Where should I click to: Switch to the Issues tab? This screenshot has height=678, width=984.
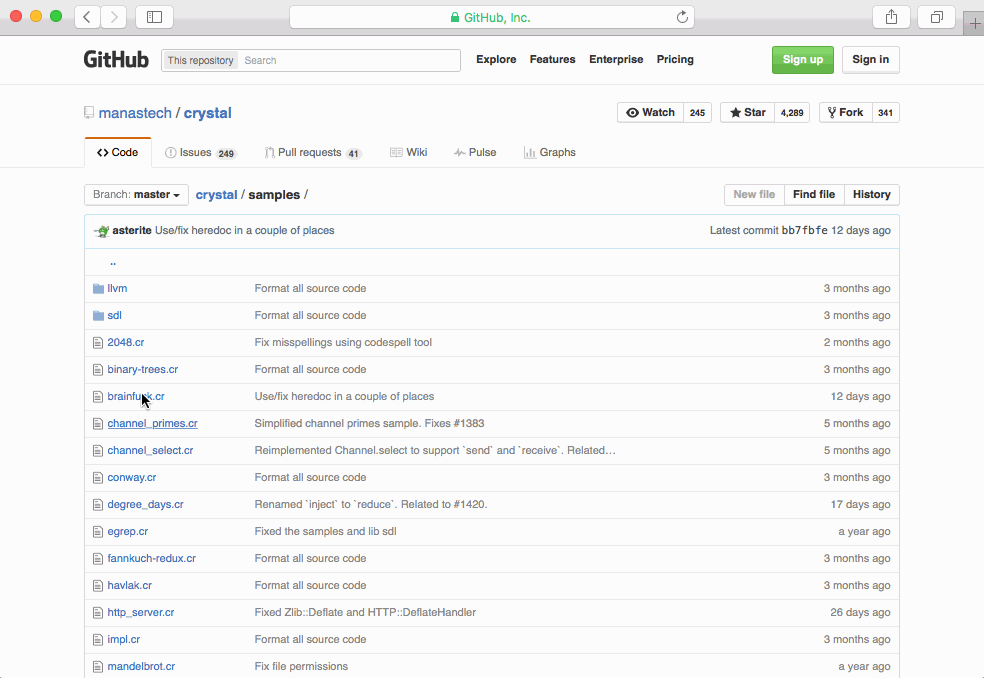point(200,153)
